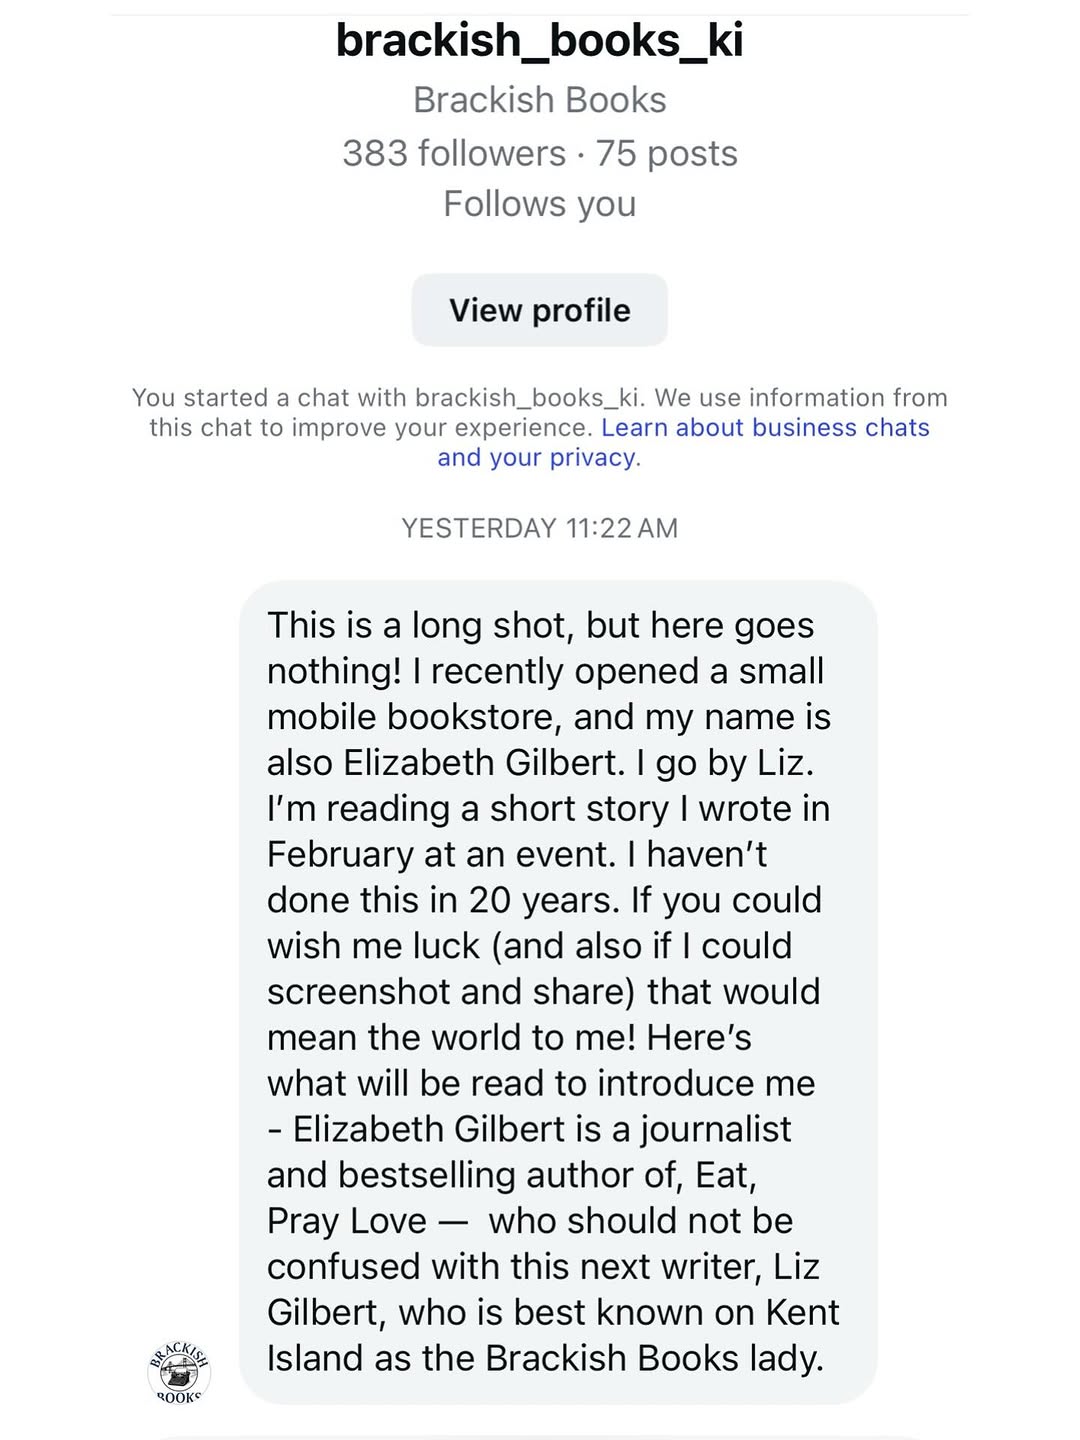Open the Learn about business chats link
This screenshot has width=1080, height=1440.
(765, 428)
